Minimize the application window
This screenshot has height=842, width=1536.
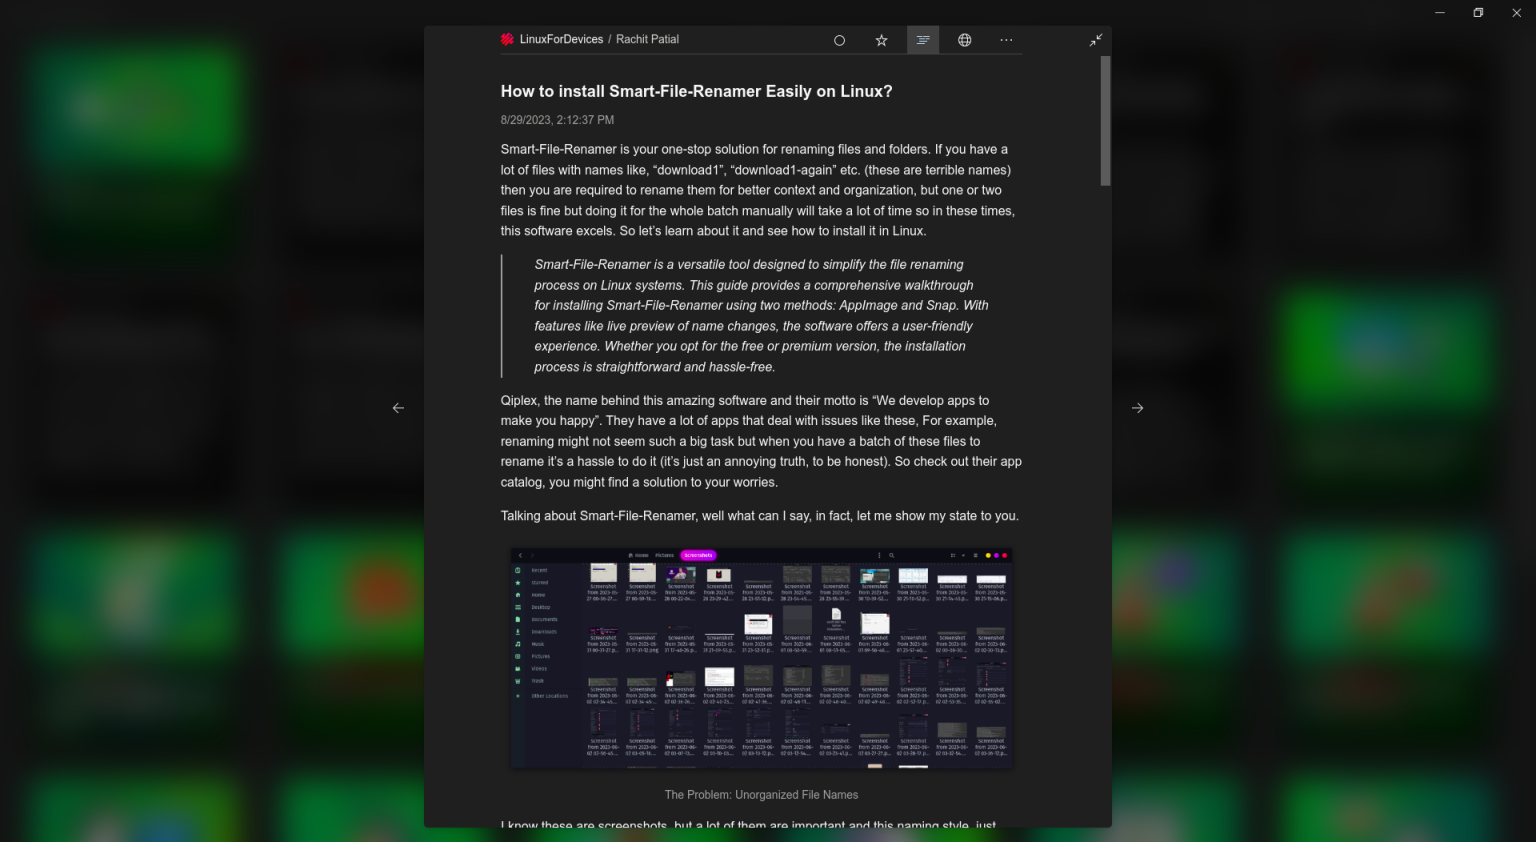(x=1440, y=13)
